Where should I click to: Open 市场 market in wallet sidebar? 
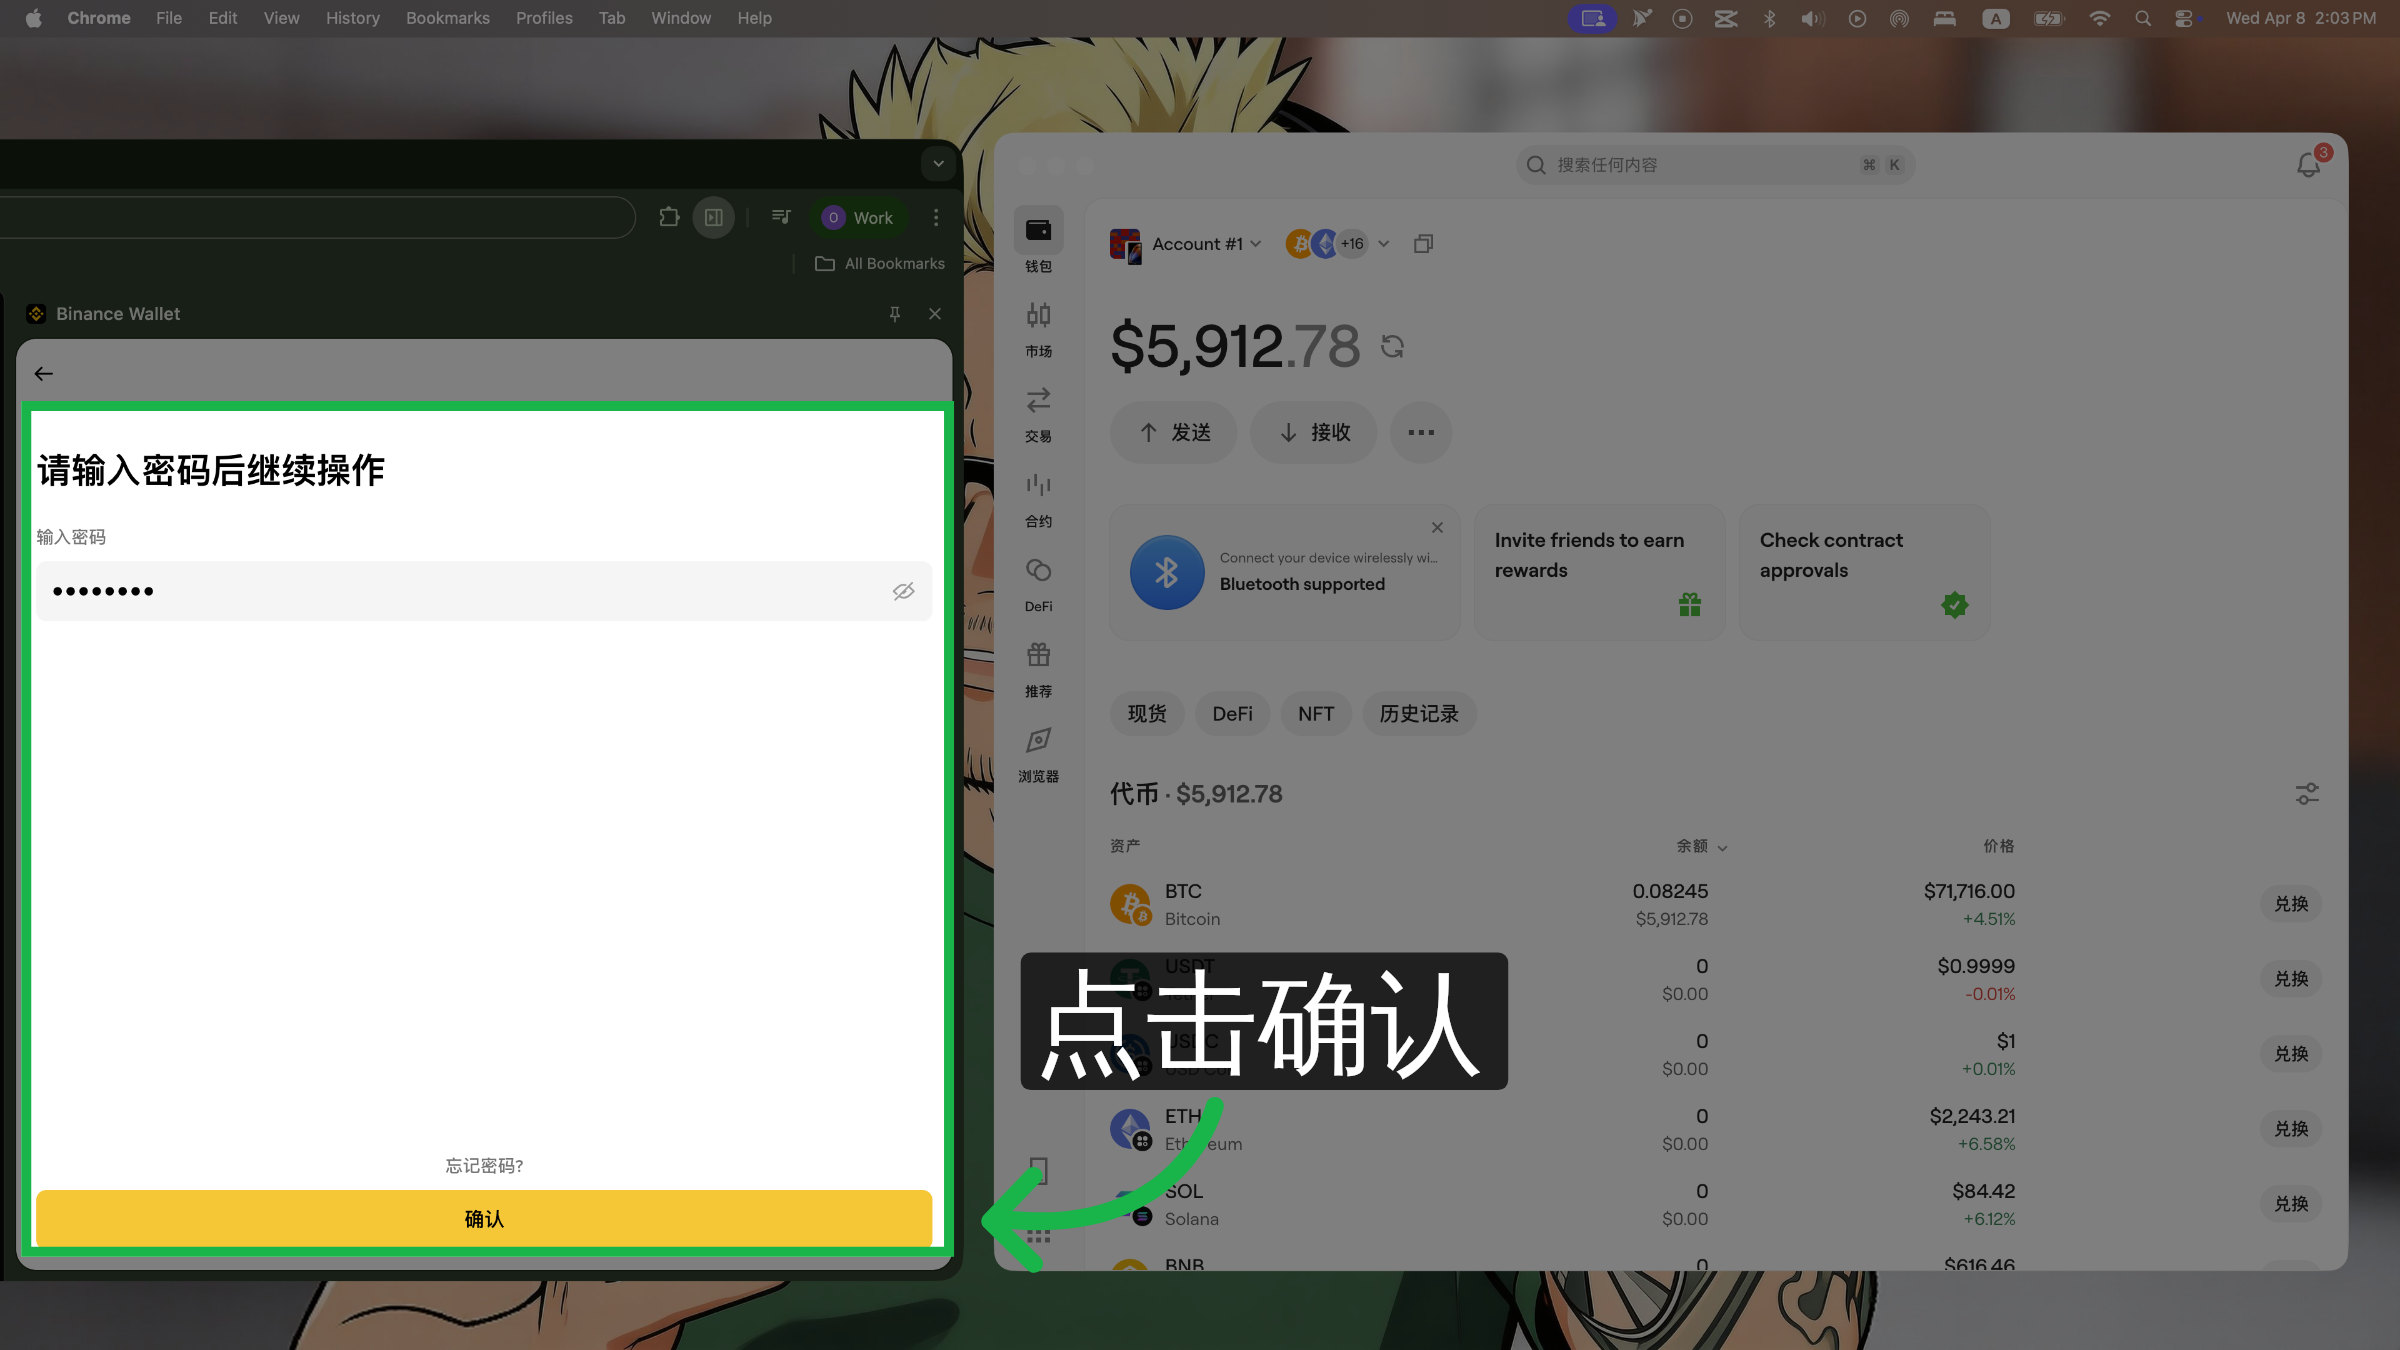1038,330
